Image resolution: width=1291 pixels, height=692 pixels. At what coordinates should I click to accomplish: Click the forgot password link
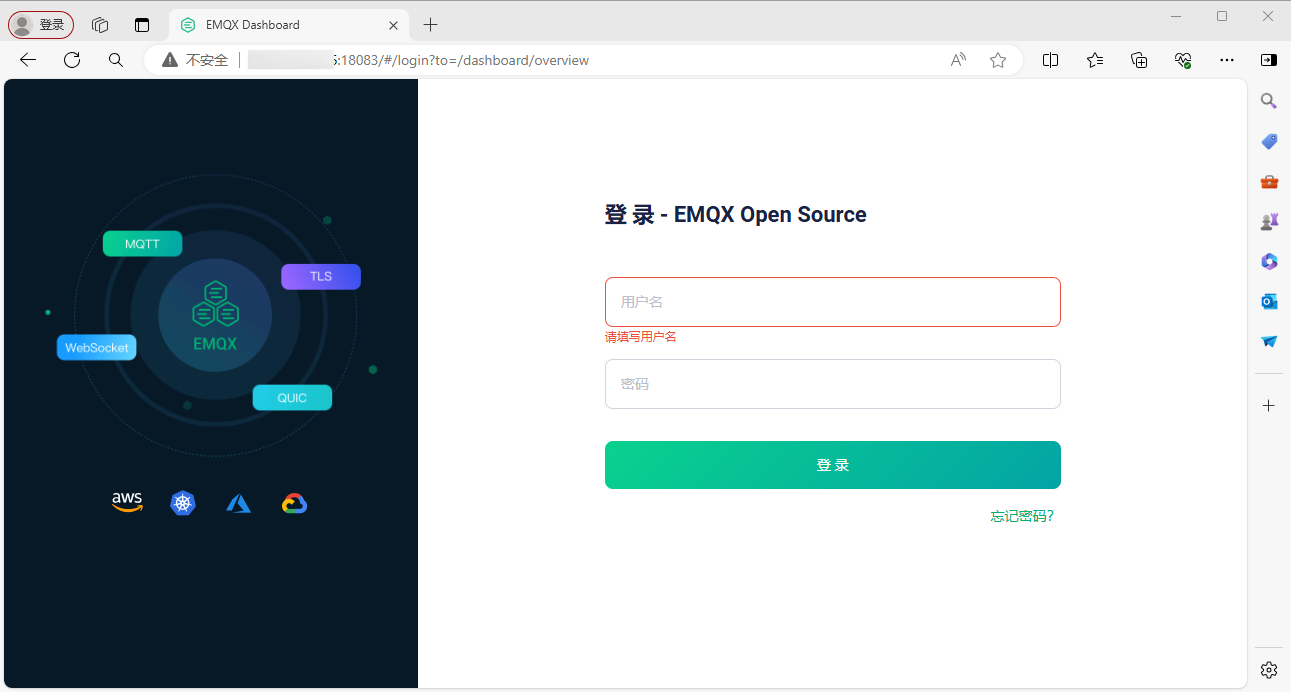(x=1022, y=516)
